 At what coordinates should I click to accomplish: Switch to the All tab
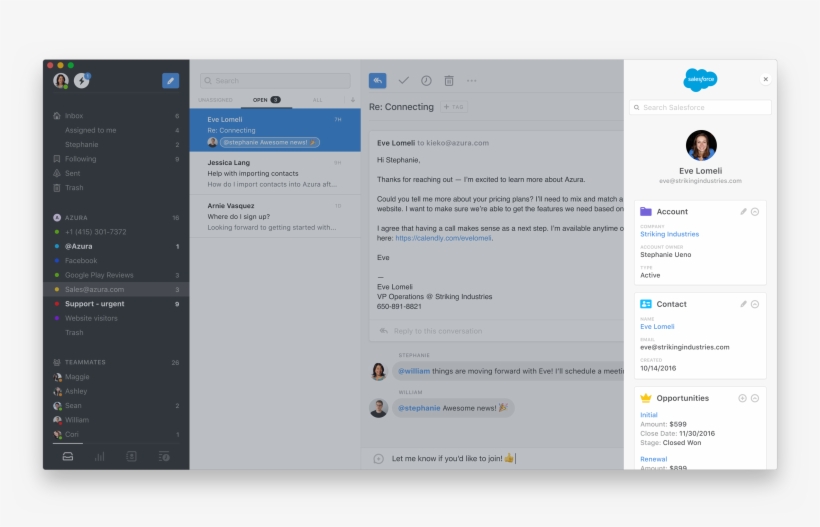[317, 100]
